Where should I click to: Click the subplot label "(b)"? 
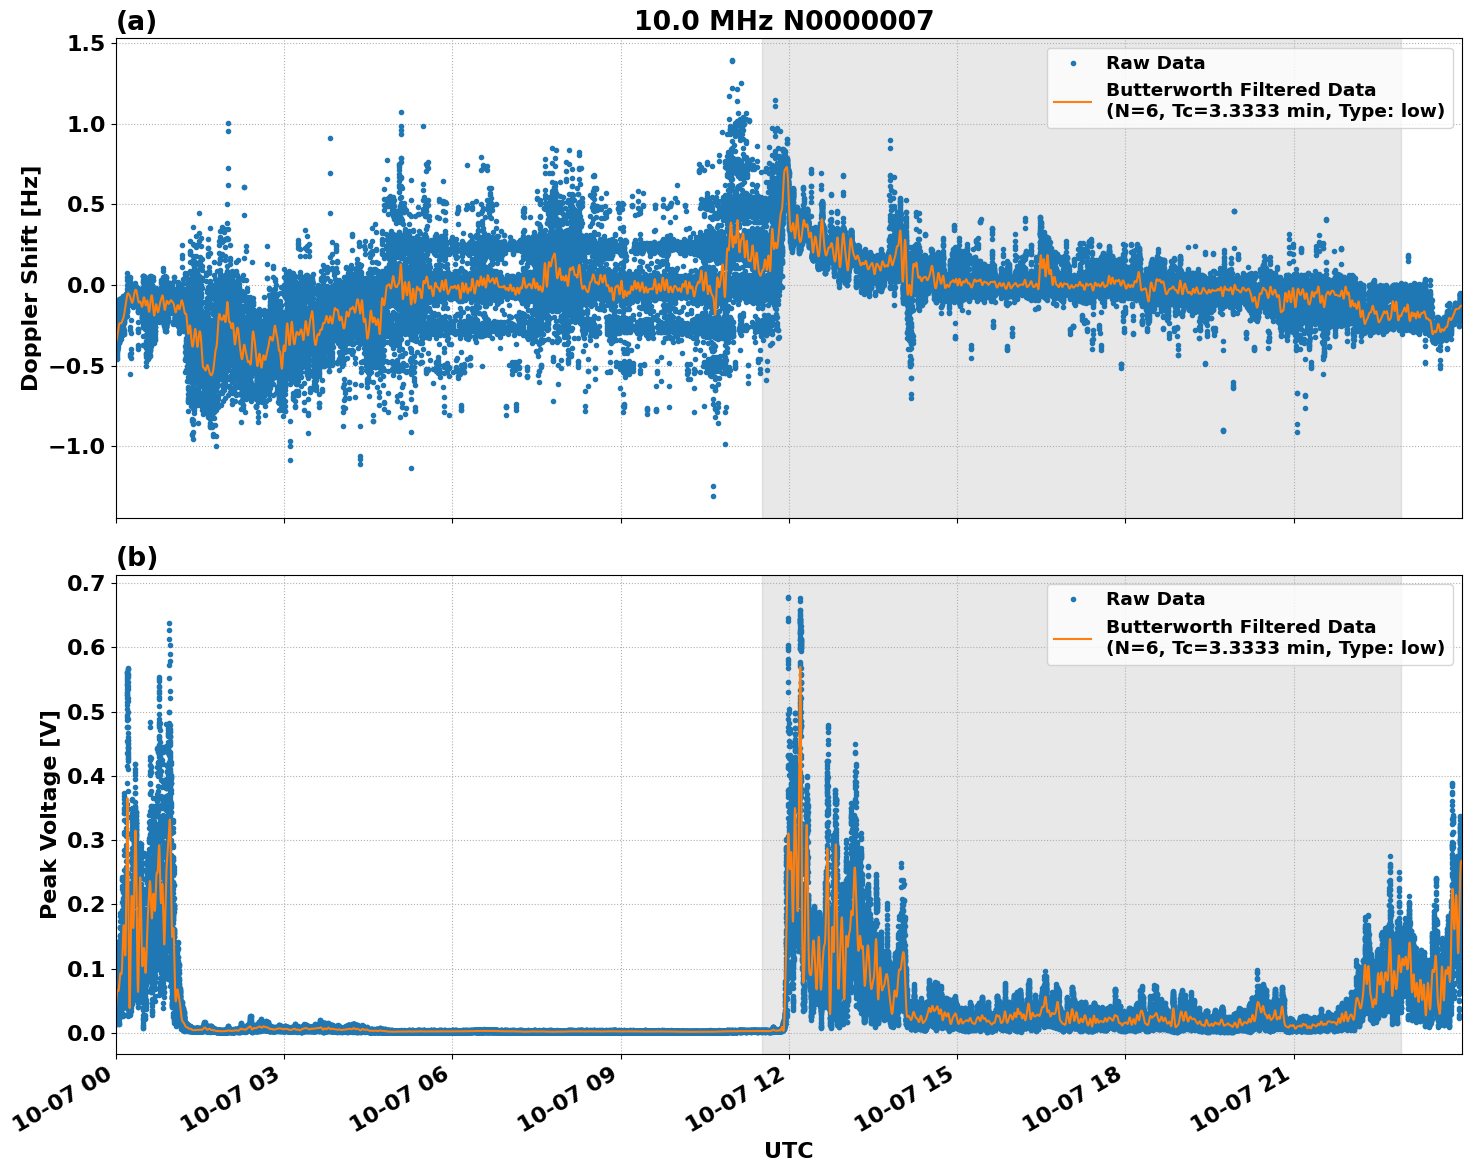[138, 556]
